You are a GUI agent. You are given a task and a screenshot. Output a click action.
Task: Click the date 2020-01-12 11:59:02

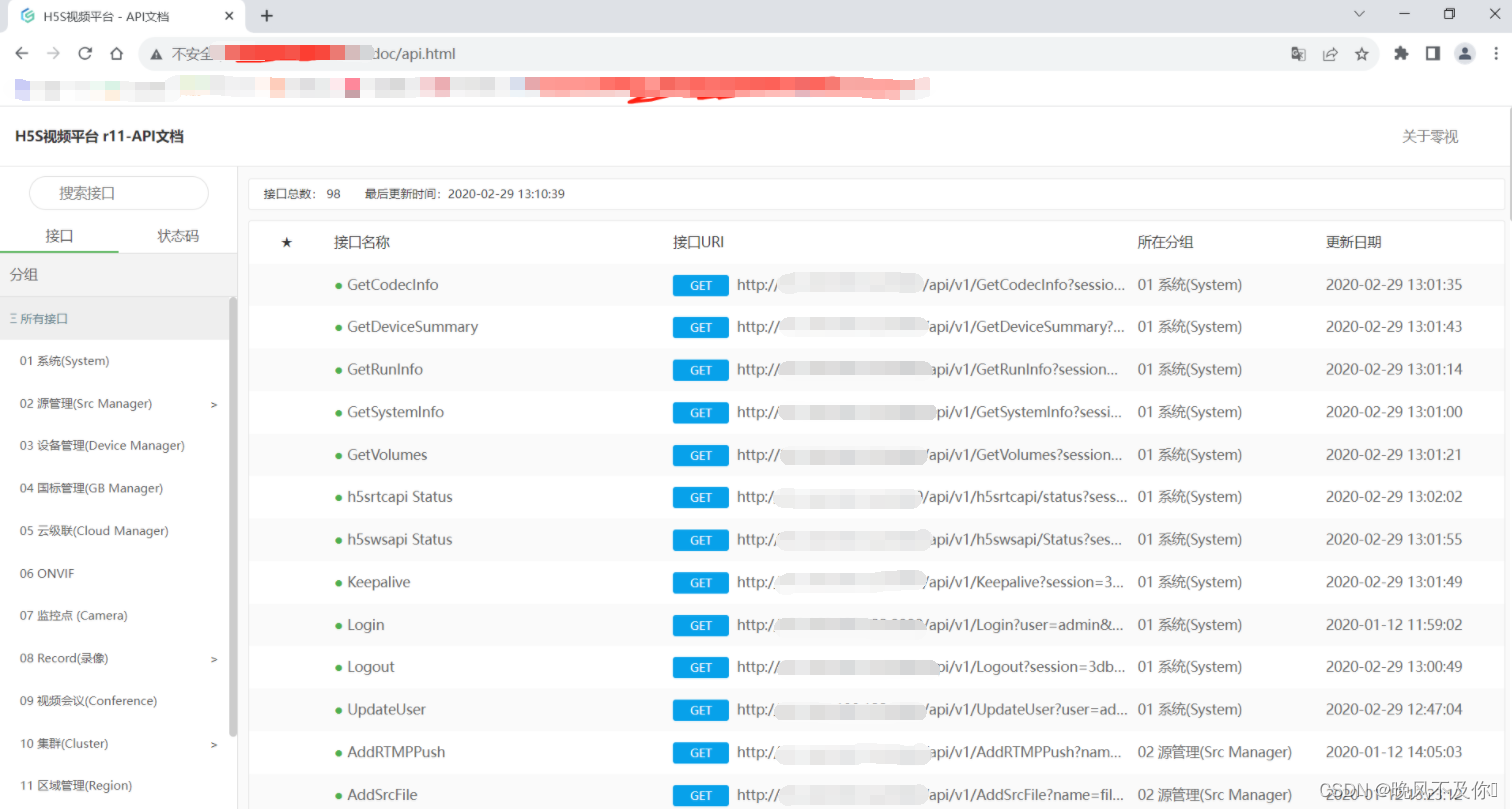[1394, 625]
